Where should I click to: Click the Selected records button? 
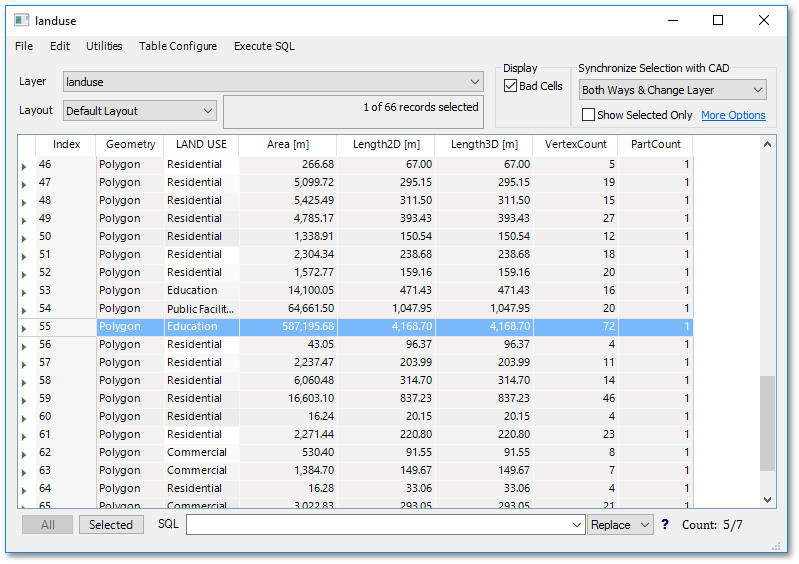tap(111, 525)
